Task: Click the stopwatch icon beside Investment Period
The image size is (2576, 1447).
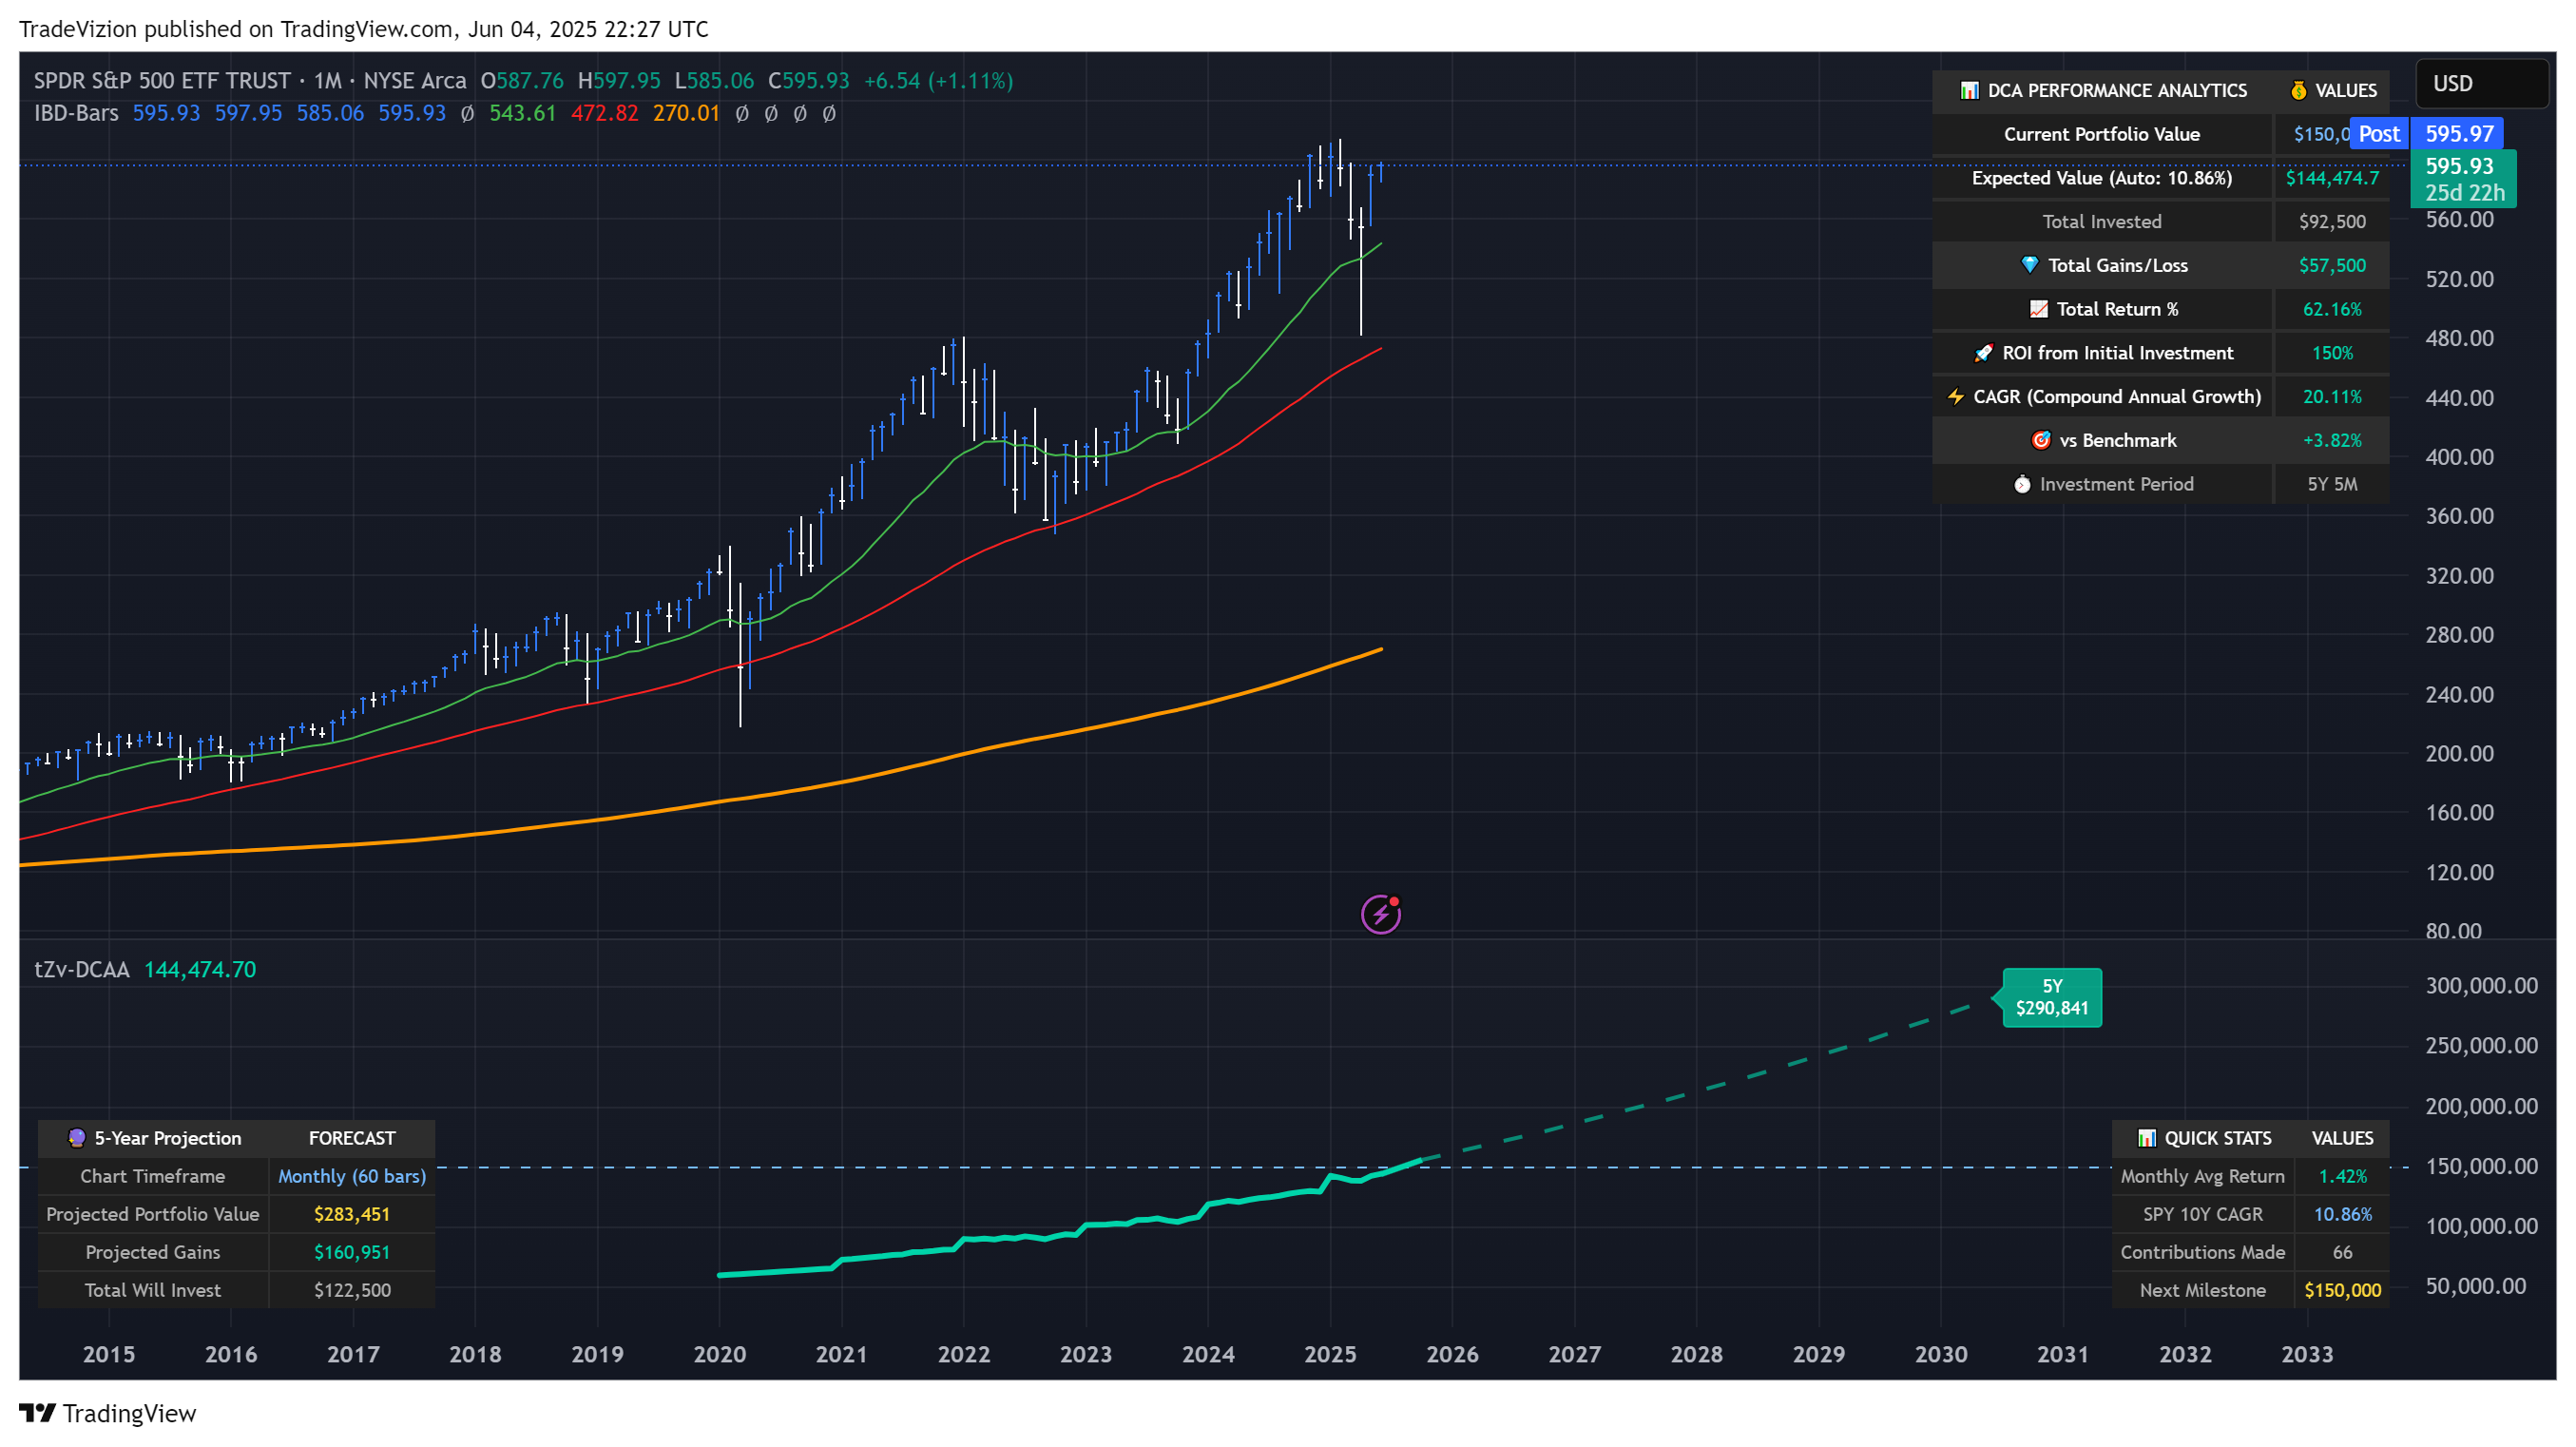Action: tap(2022, 484)
